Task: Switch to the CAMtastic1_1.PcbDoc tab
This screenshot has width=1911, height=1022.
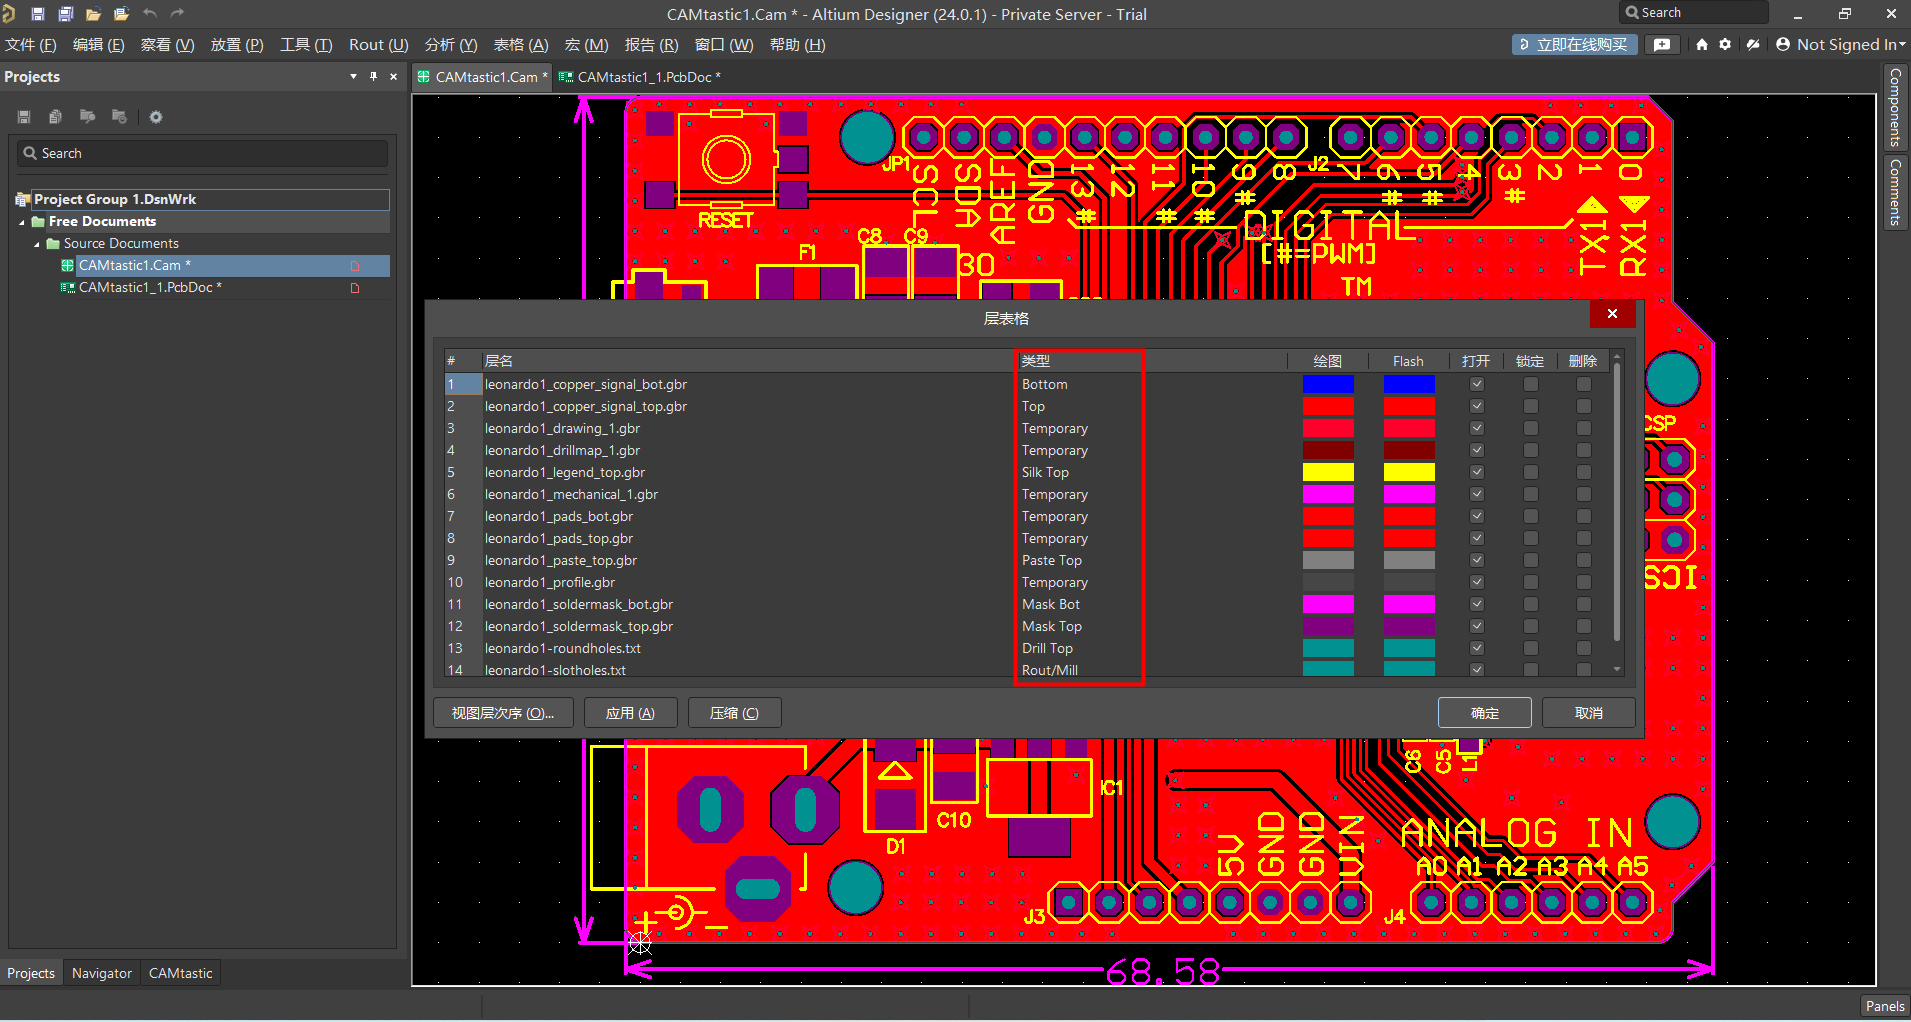Action: pyautogui.click(x=647, y=77)
